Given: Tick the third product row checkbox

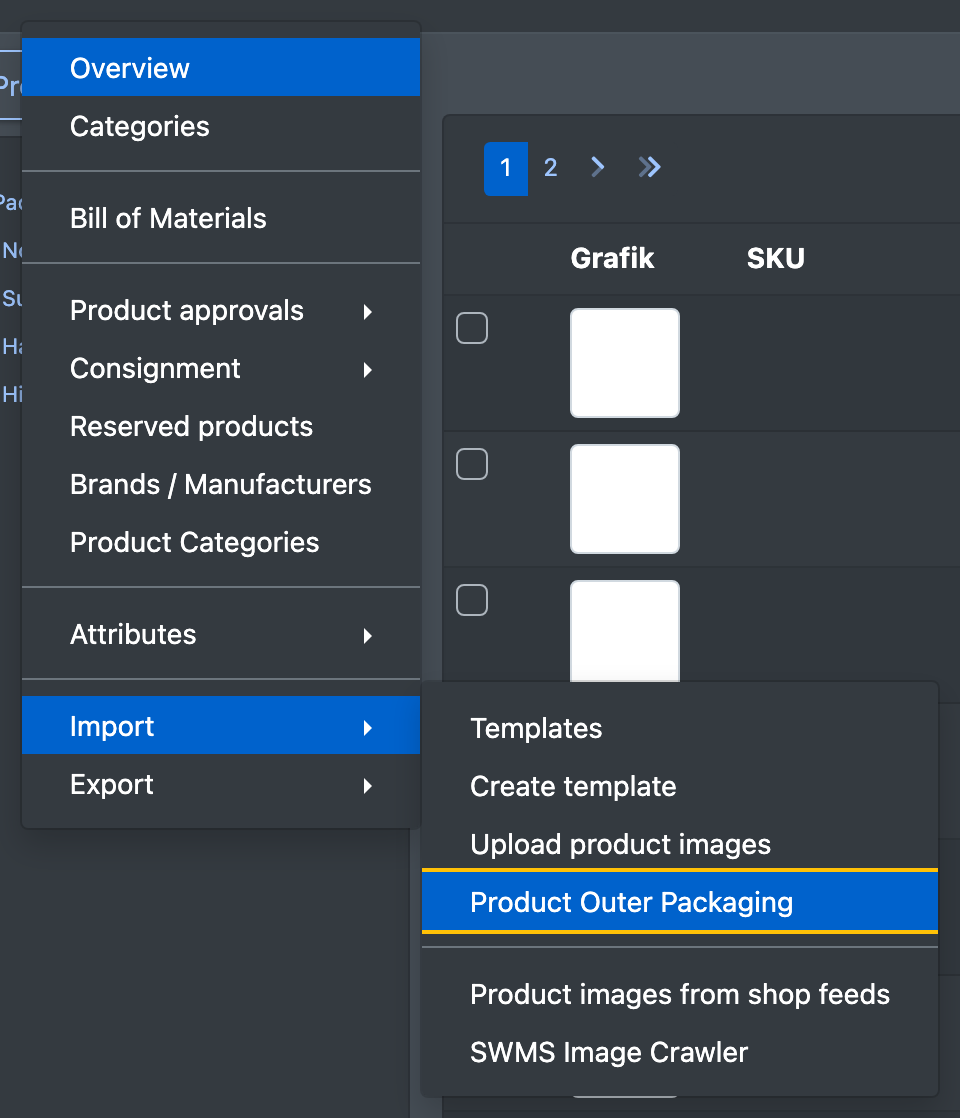Looking at the screenshot, I should click(472, 600).
